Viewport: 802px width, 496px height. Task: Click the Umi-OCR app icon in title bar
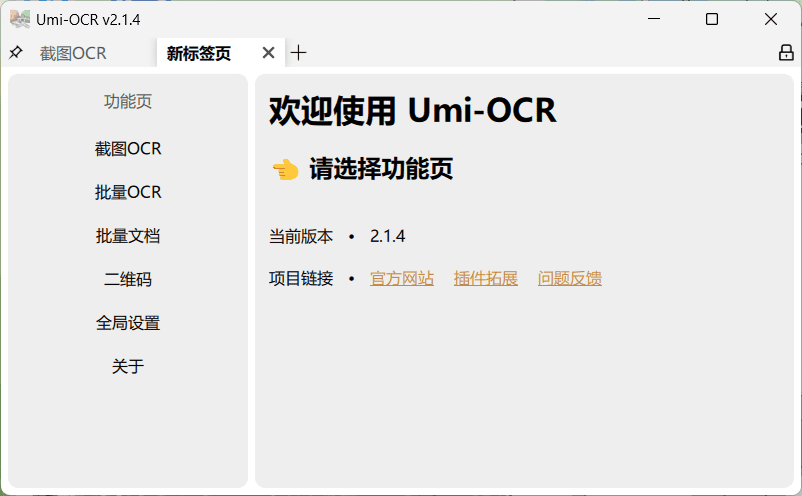point(19,19)
